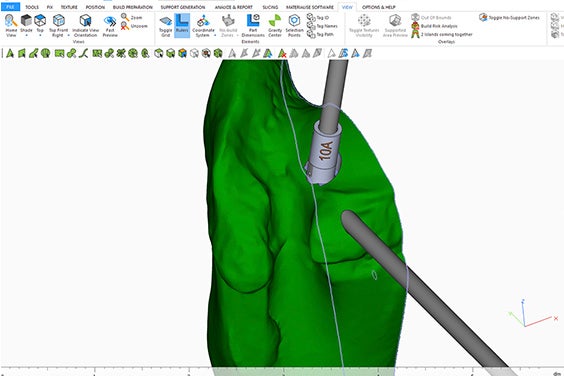The image size is (564, 376).
Task: Open the TOOLS ribbon tab
Action: [32, 7]
